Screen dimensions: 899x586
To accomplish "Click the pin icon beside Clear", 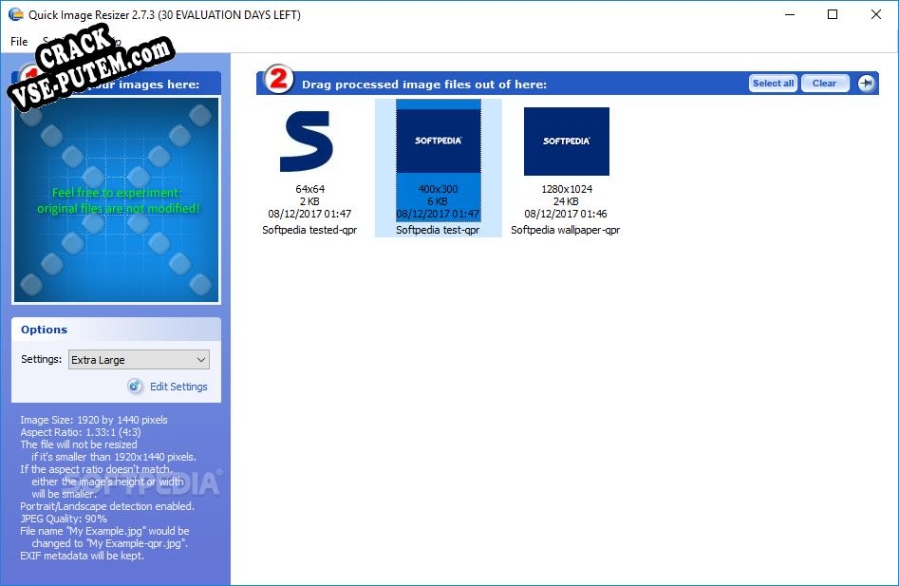I will point(865,83).
